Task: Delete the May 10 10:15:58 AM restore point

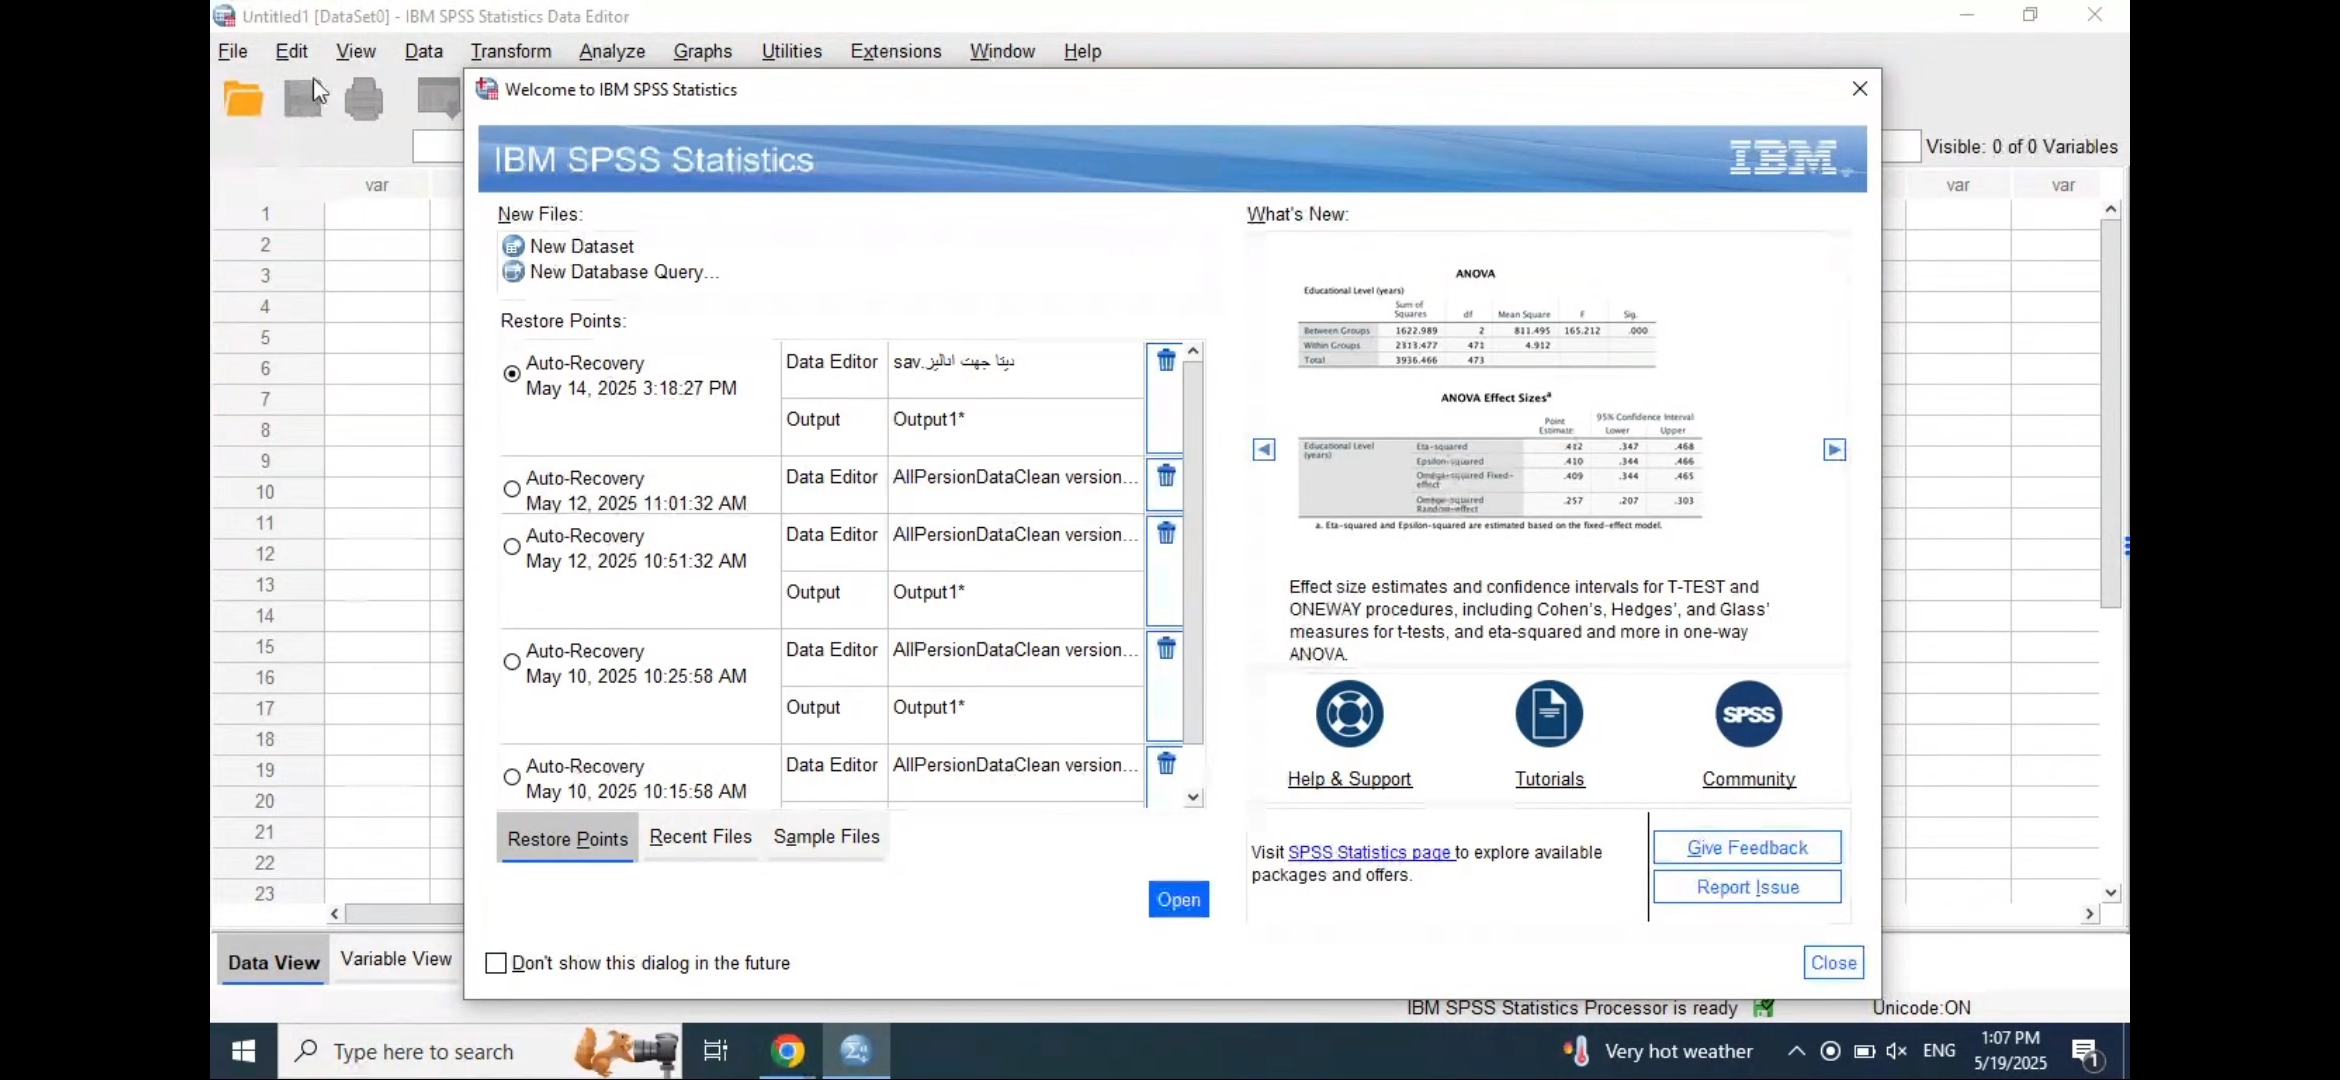Action: point(1166,763)
